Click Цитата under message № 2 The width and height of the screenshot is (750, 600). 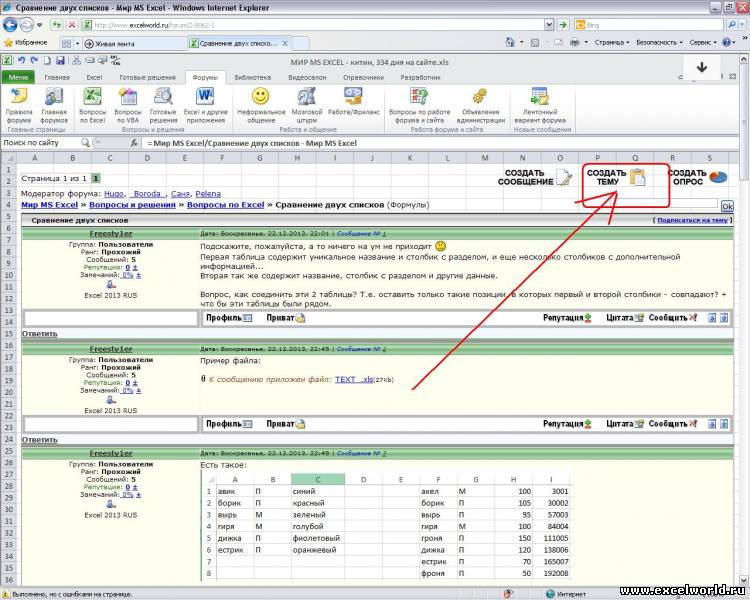coord(625,423)
